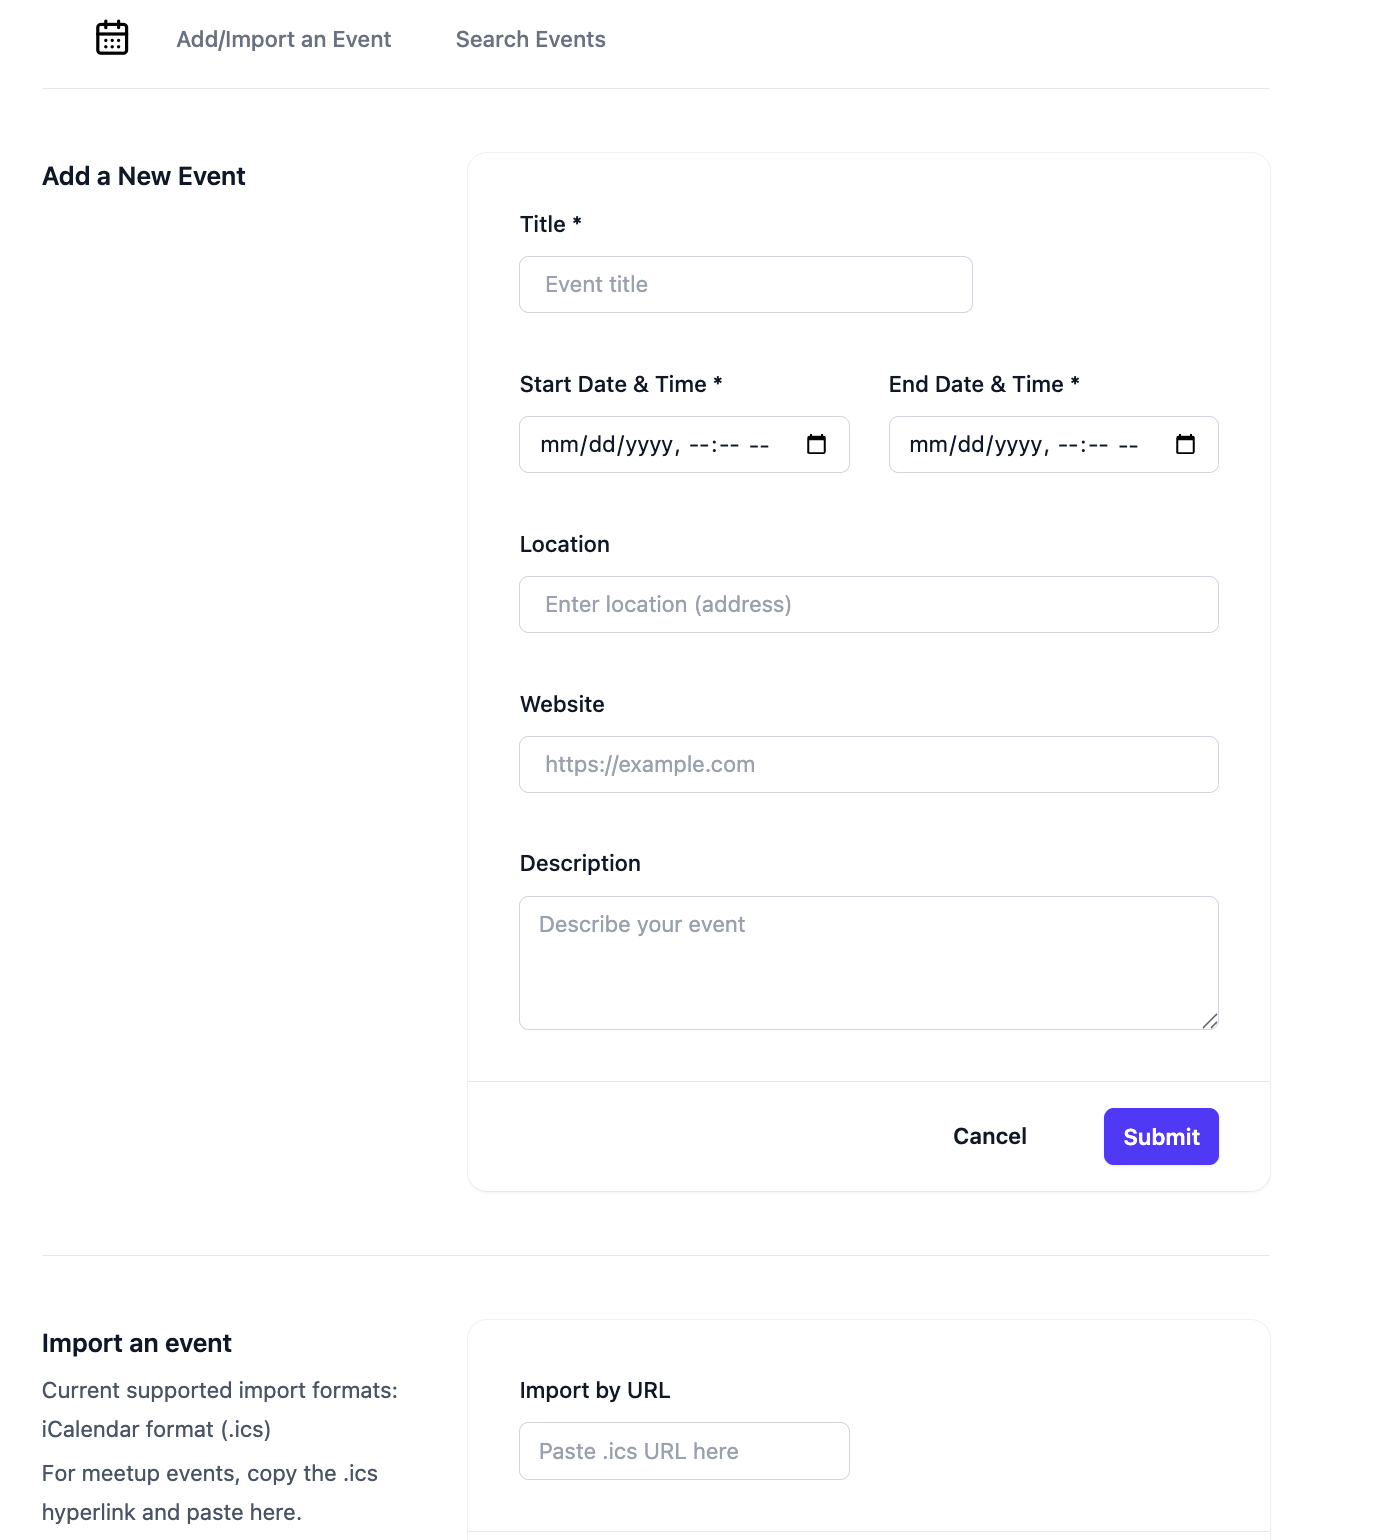Click the Enter location address field
This screenshot has width=1392, height=1540.
click(868, 605)
